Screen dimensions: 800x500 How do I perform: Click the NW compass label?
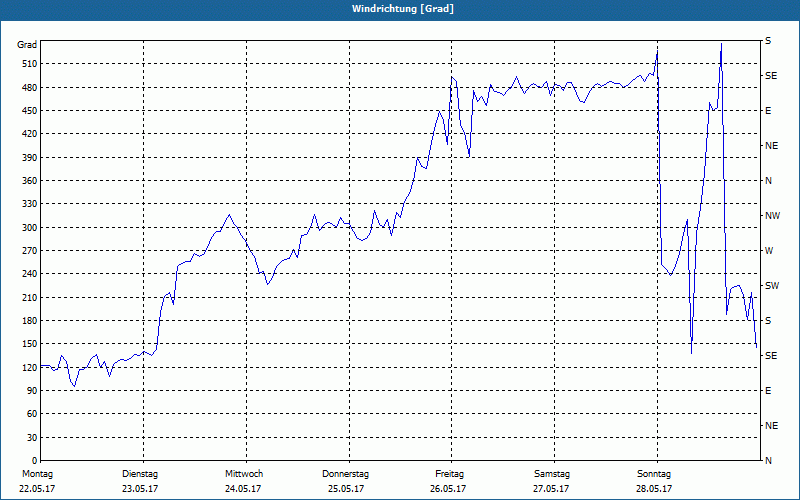point(772,216)
